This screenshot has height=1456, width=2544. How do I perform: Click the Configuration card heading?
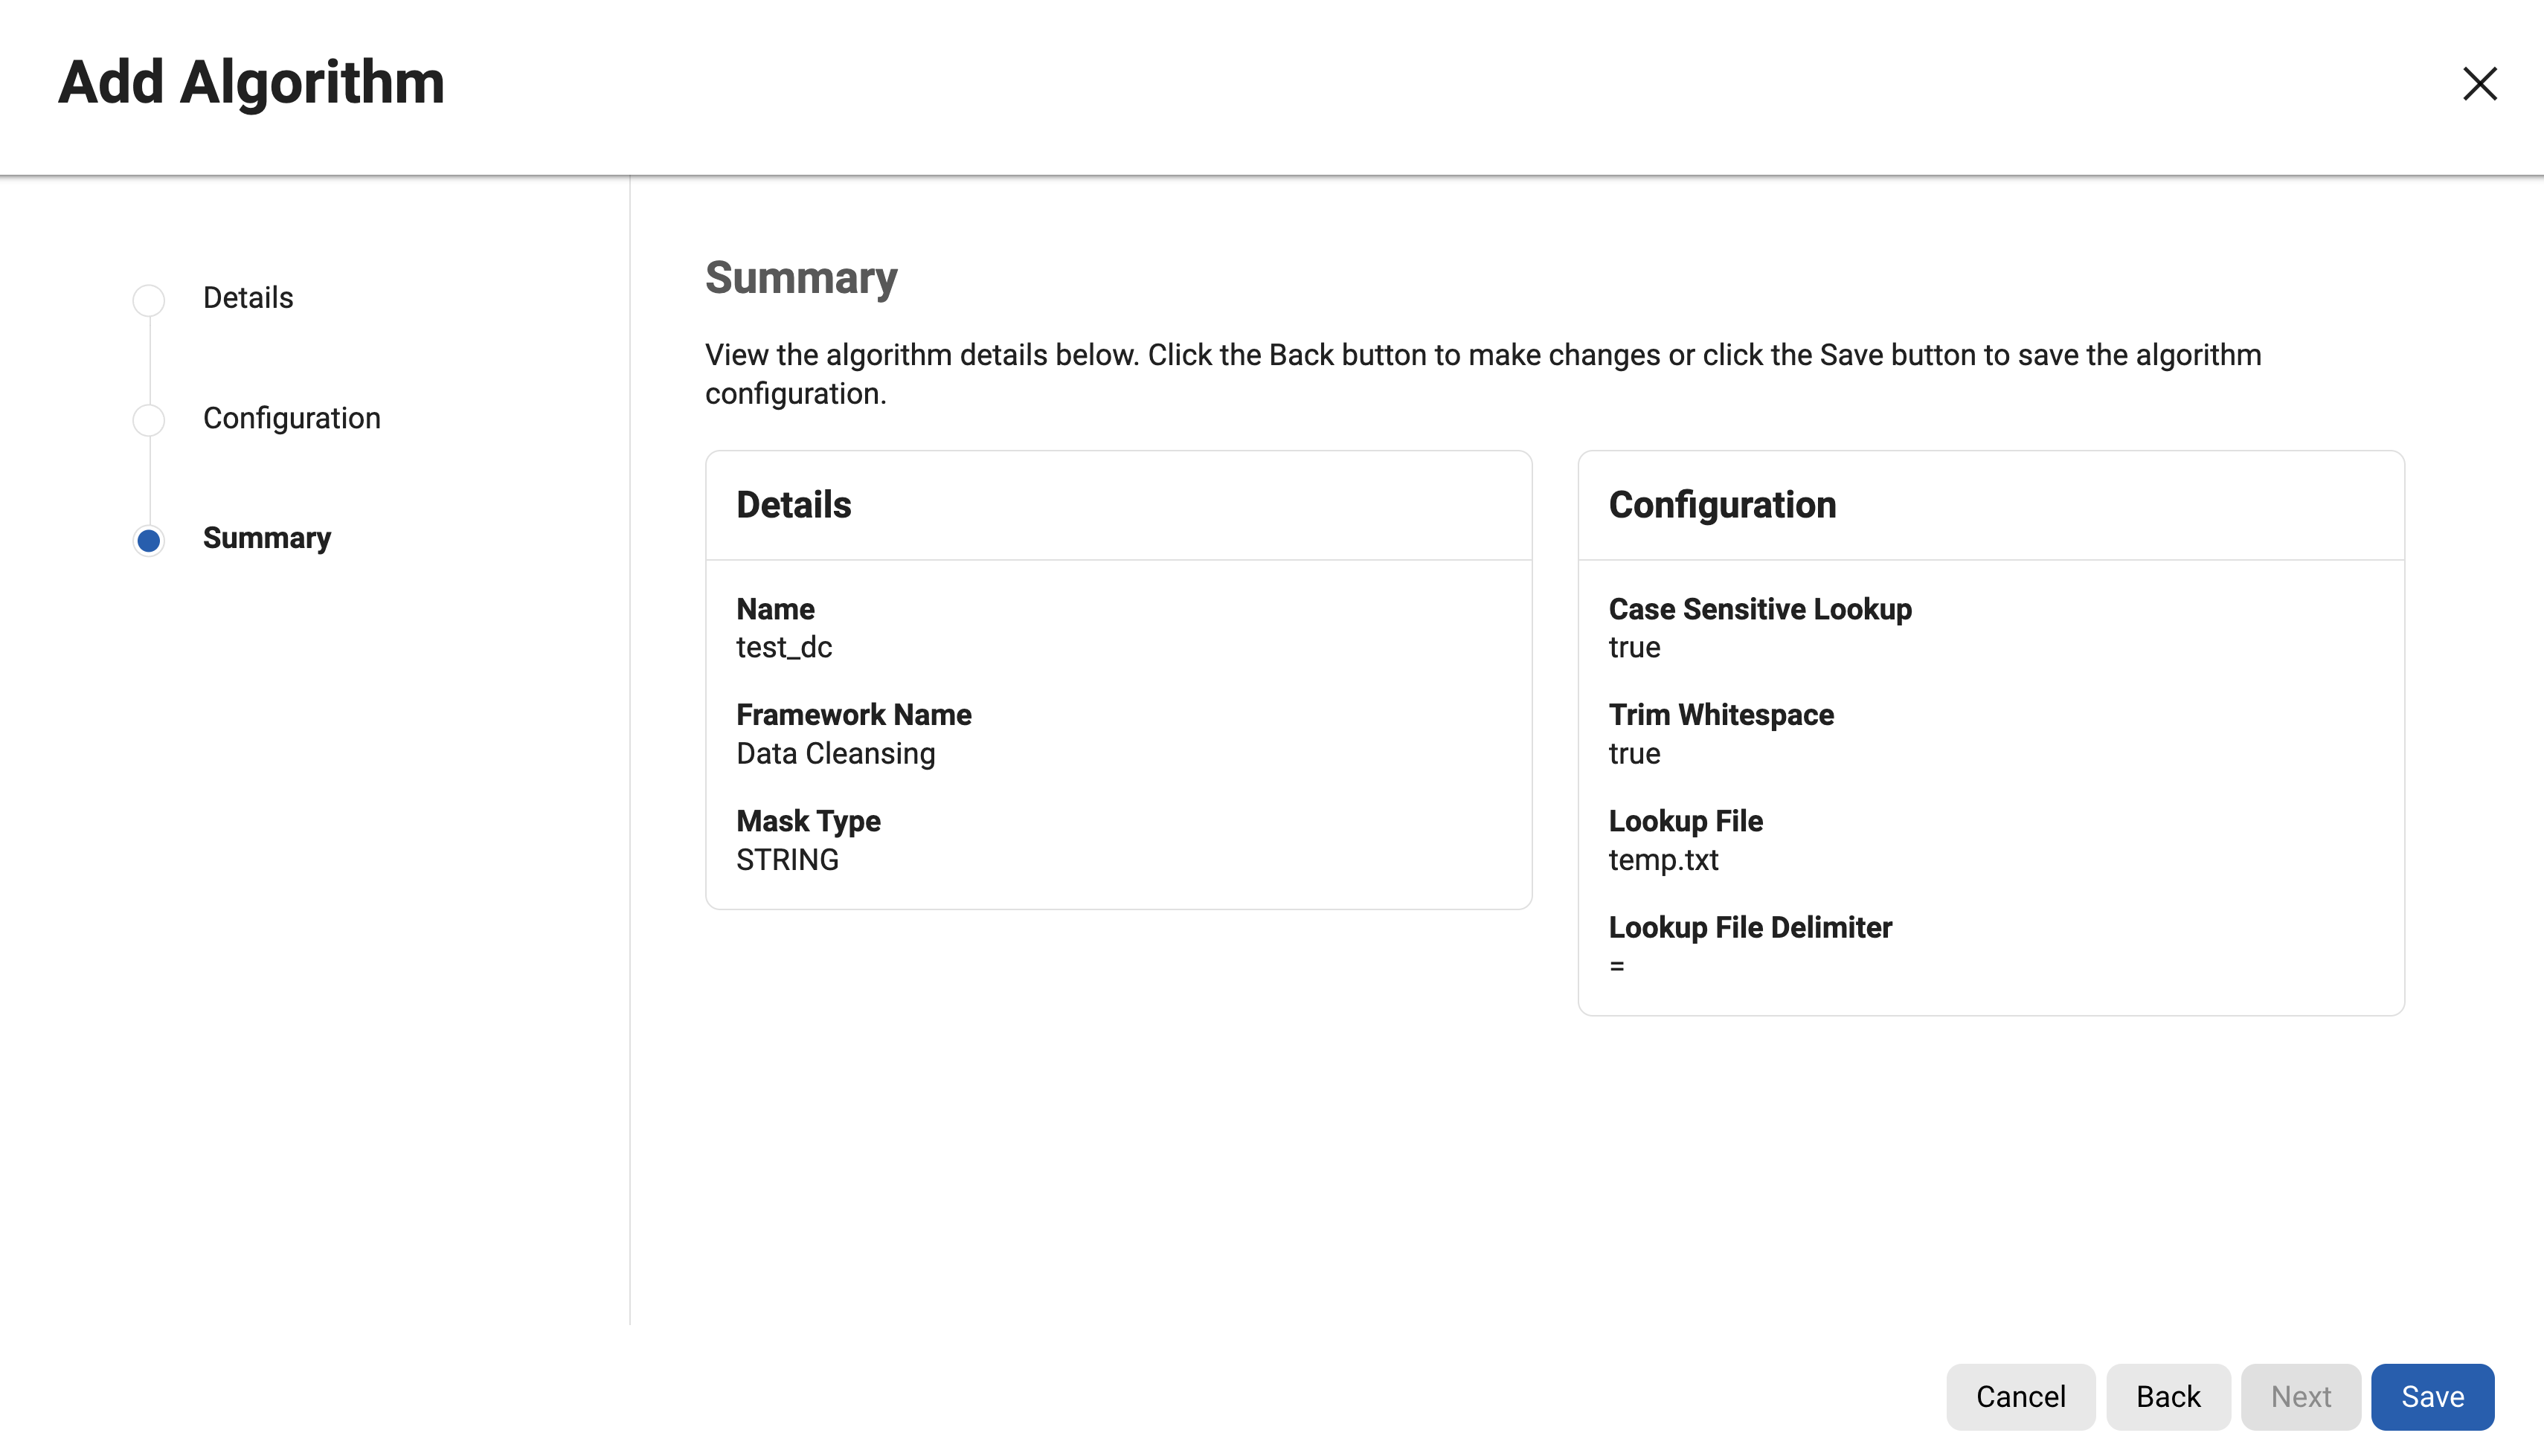coord(1722,505)
